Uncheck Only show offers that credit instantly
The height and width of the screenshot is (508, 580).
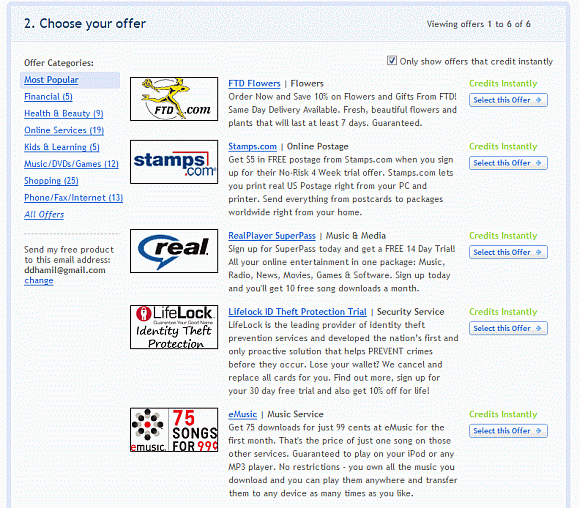click(x=392, y=60)
